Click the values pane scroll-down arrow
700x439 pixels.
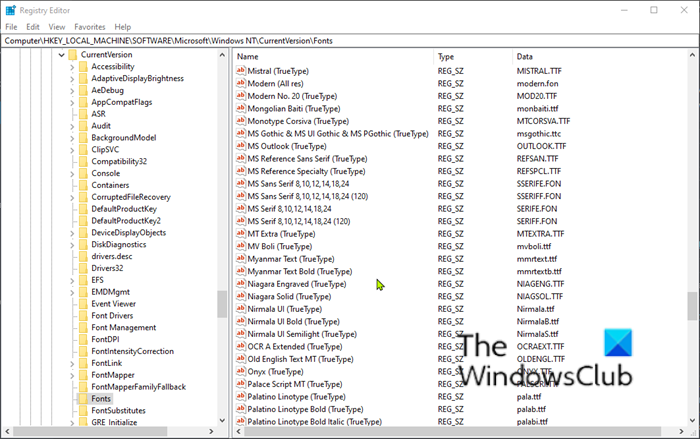(692, 420)
